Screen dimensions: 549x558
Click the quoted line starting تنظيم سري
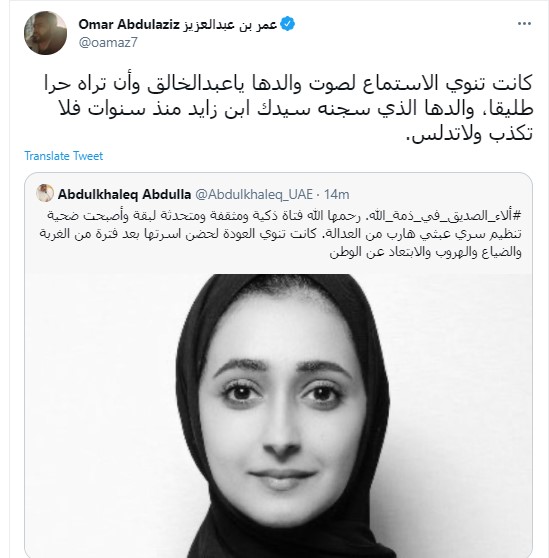[280, 234]
